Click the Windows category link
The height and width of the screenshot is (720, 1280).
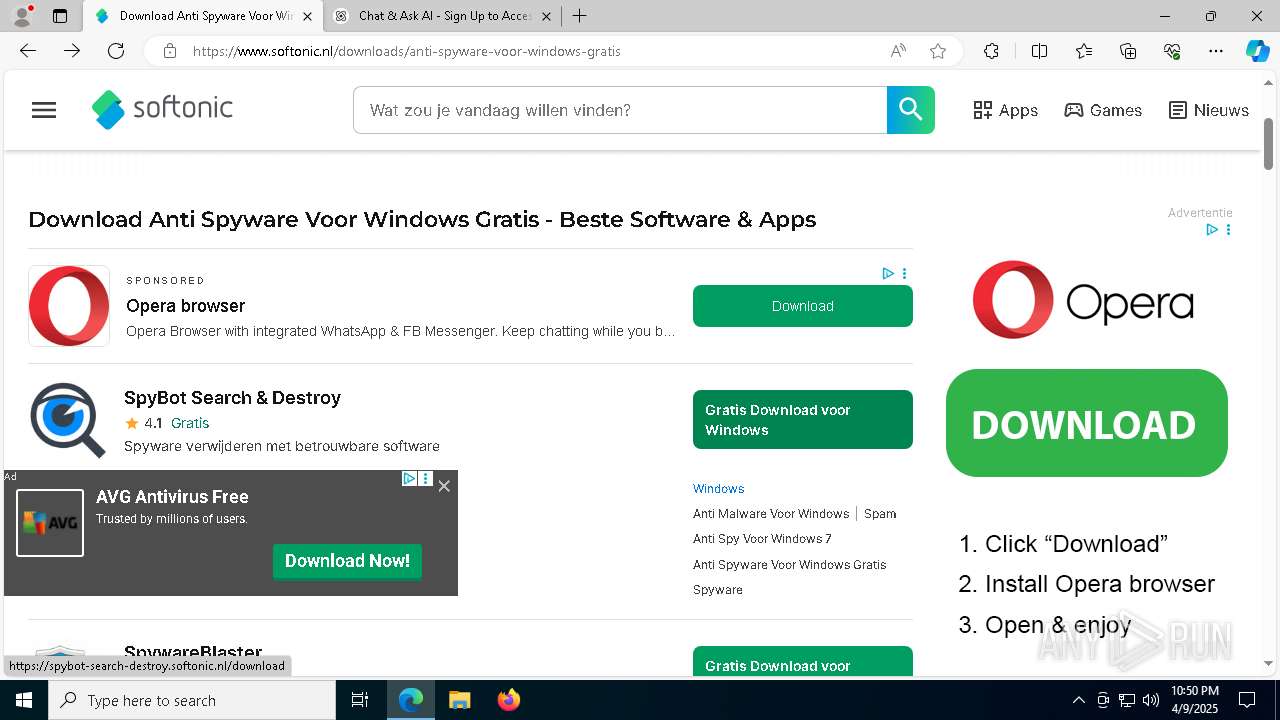click(719, 489)
